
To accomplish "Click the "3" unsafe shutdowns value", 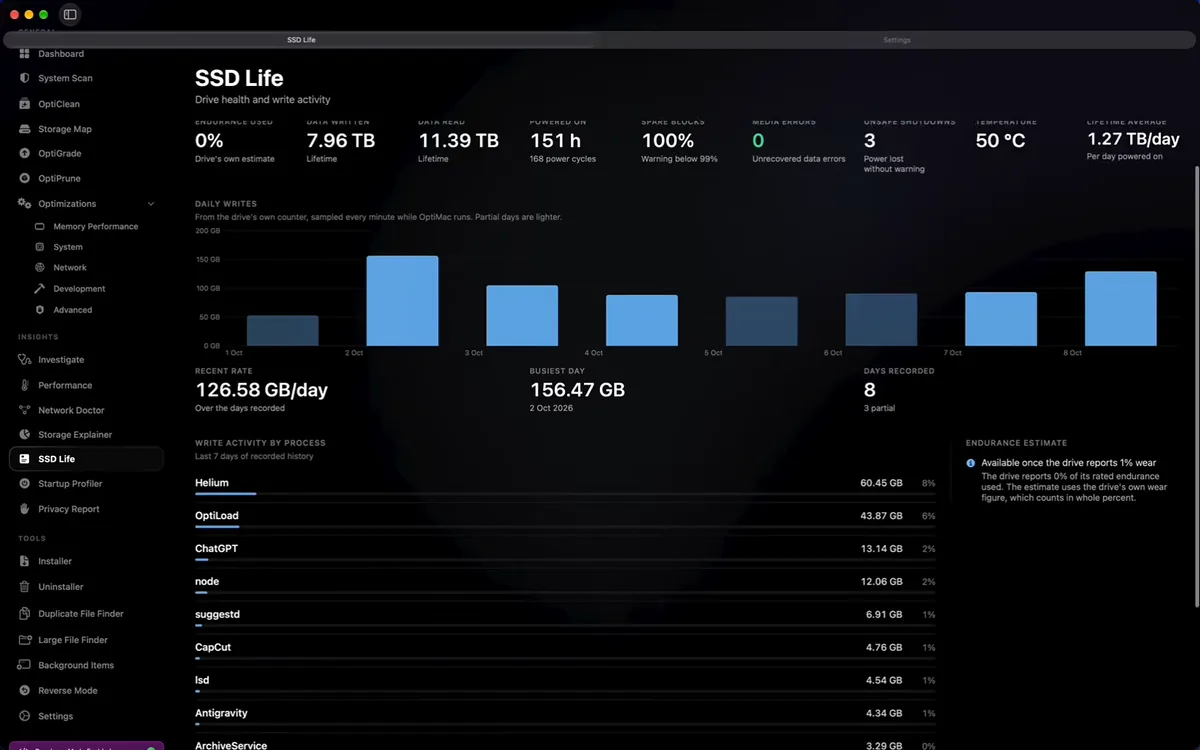I will tap(869, 141).
